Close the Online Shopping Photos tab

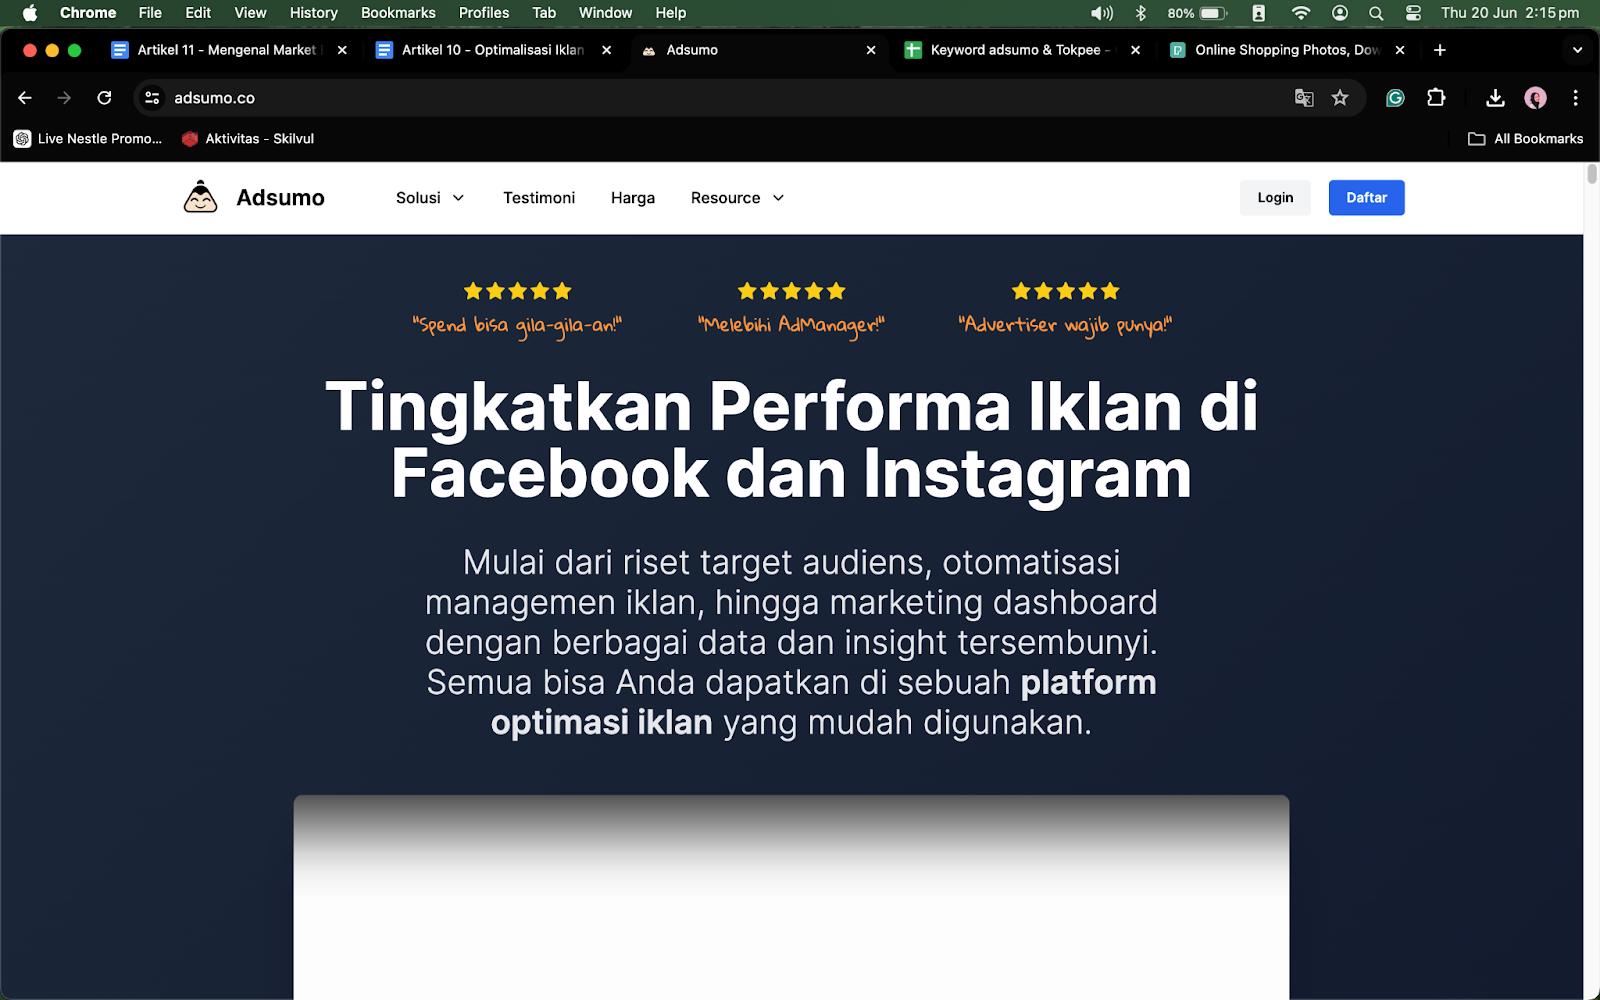tap(1400, 50)
